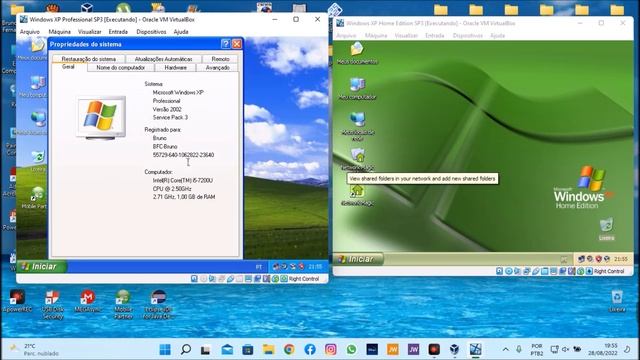Click audio indicator in XP Professional status bar

[212, 279]
